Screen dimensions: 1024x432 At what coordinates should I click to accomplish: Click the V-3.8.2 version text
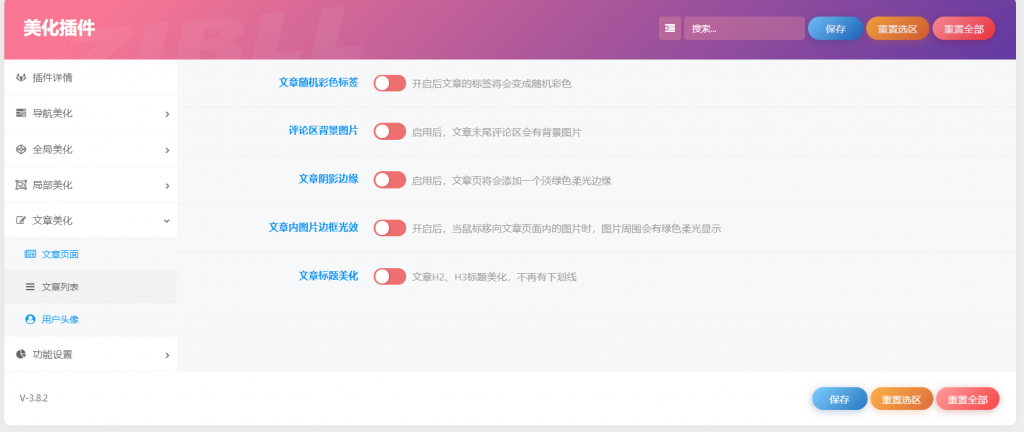pos(33,398)
